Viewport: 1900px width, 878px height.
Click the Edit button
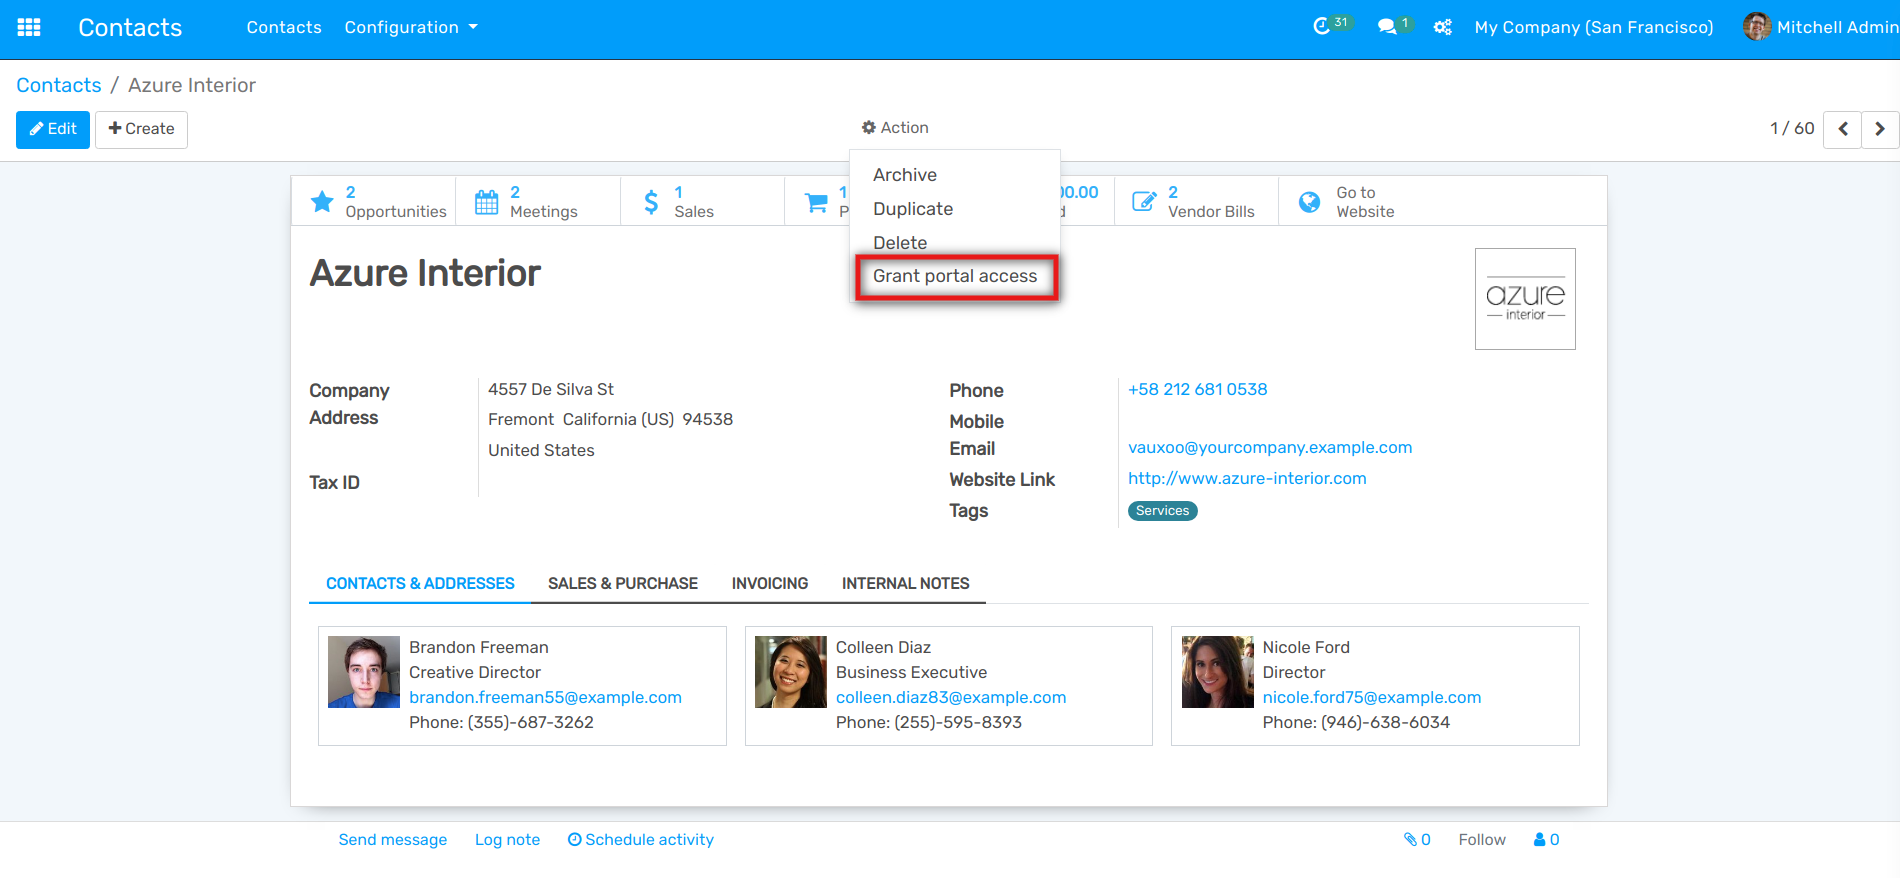tap(53, 129)
